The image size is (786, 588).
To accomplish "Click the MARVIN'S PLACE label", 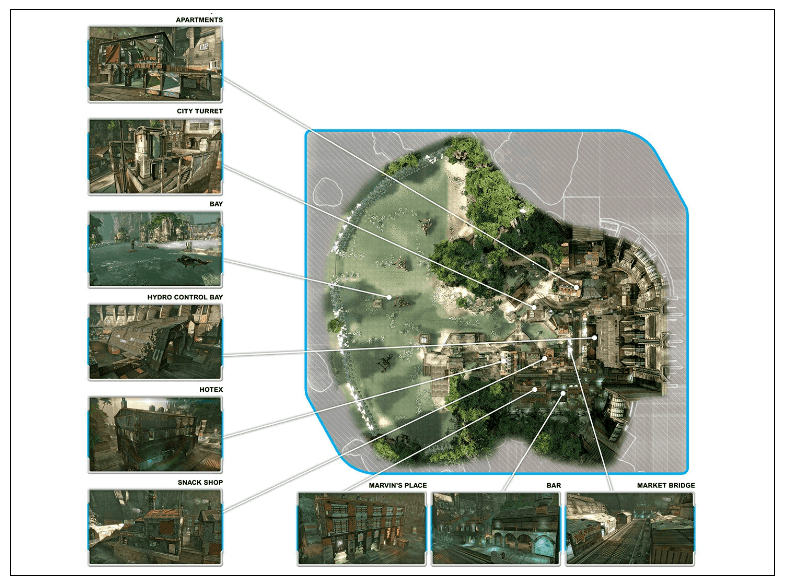I will point(398,486).
